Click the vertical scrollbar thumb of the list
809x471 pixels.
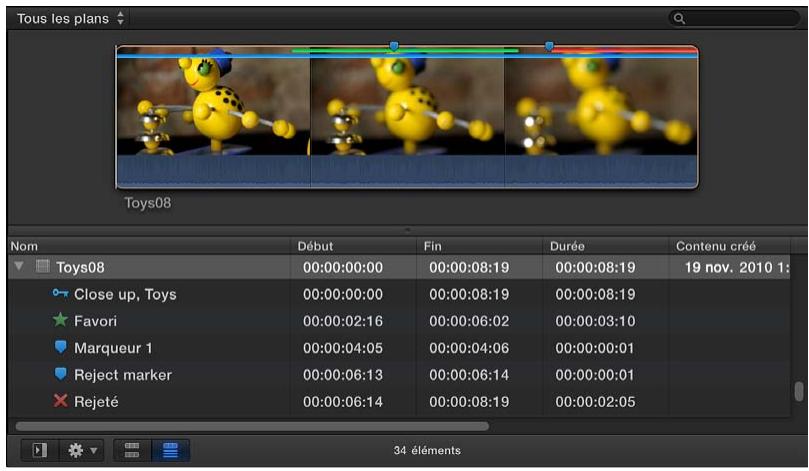click(799, 391)
